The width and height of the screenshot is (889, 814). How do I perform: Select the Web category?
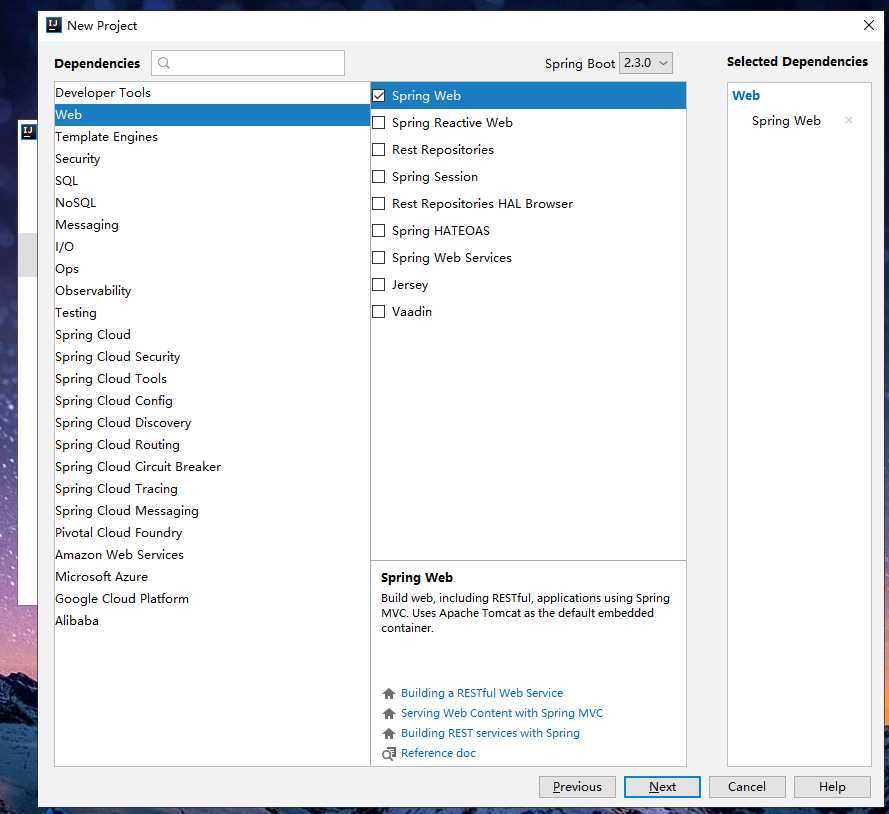point(212,115)
